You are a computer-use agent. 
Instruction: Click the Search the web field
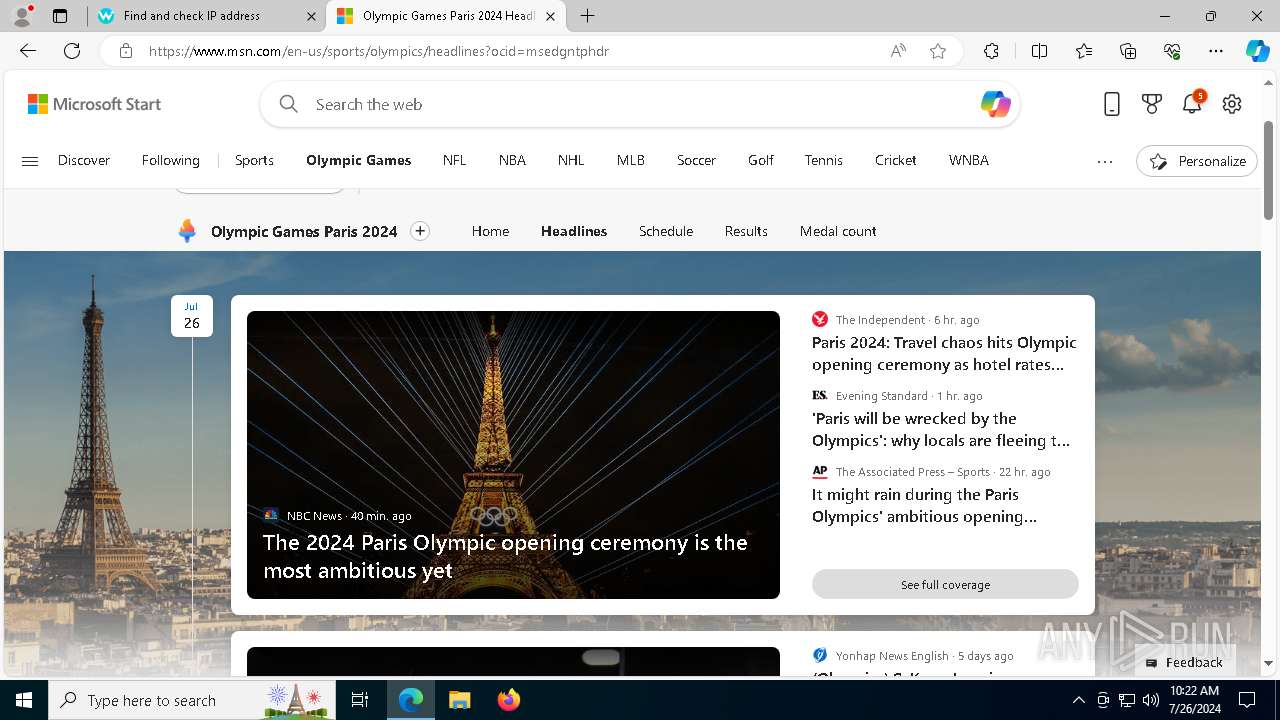click(x=640, y=104)
